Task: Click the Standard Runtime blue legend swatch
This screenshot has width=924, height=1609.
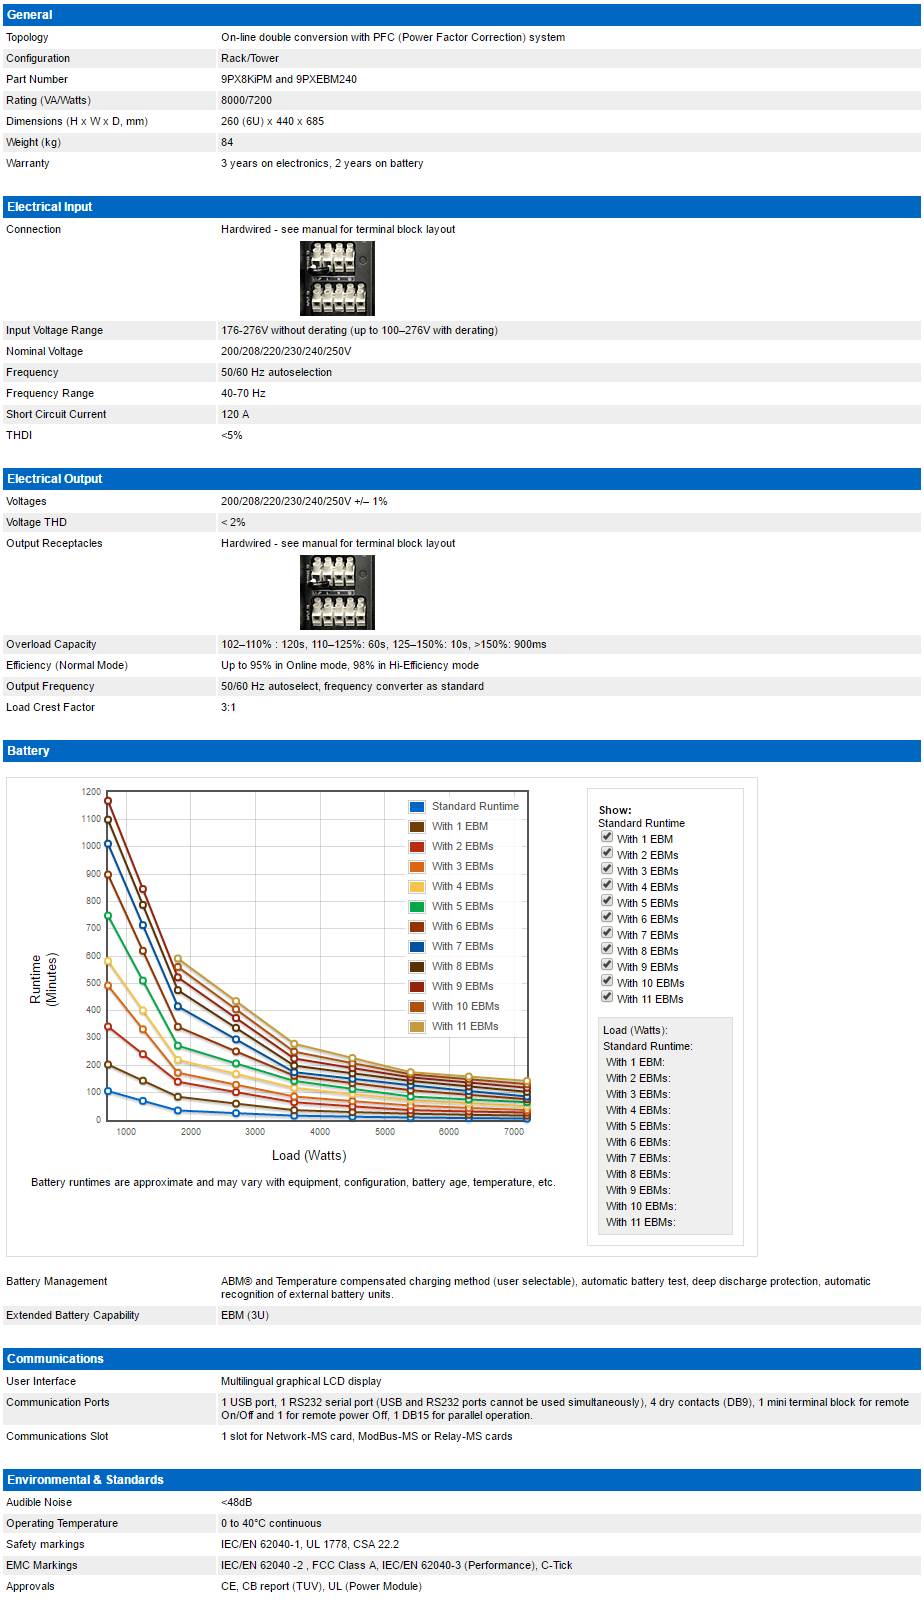Action: coord(417,807)
